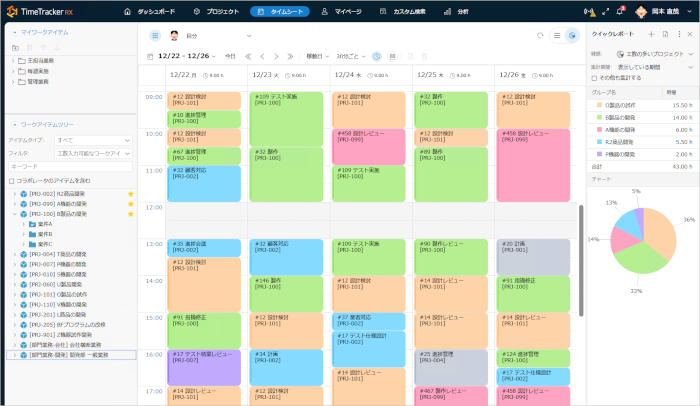
Task: Toggle favorite star for PRJ-100
Action: pyautogui.click(x=131, y=214)
